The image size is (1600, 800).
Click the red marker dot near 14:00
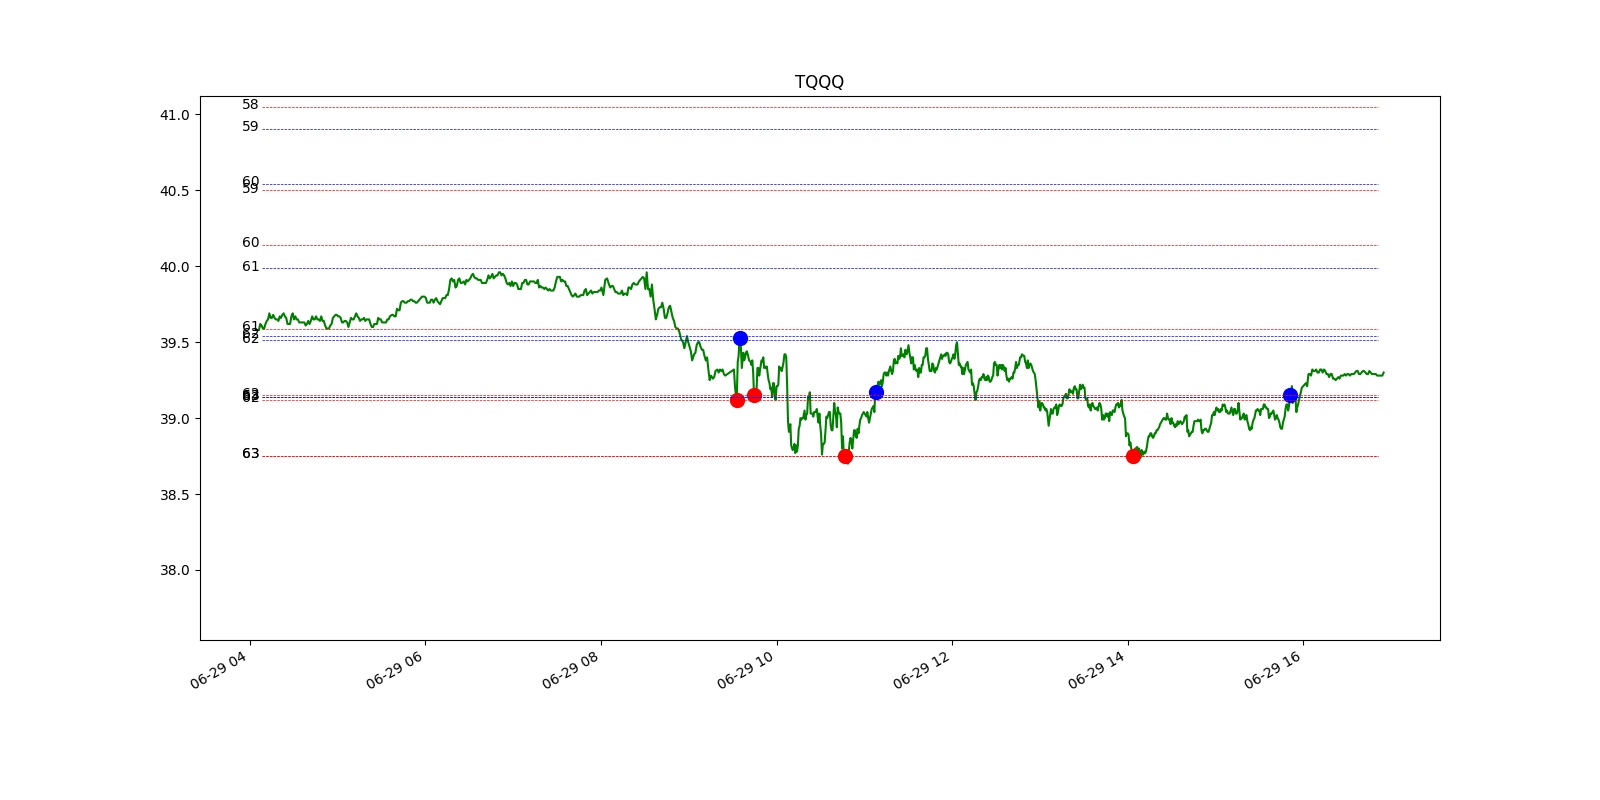[x=1133, y=456]
